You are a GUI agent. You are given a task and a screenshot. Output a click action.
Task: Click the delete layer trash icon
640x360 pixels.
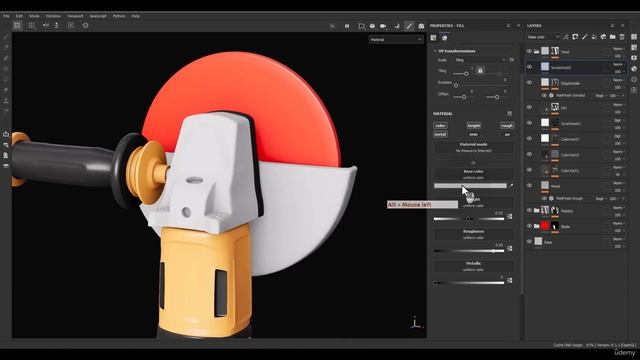coord(622,37)
